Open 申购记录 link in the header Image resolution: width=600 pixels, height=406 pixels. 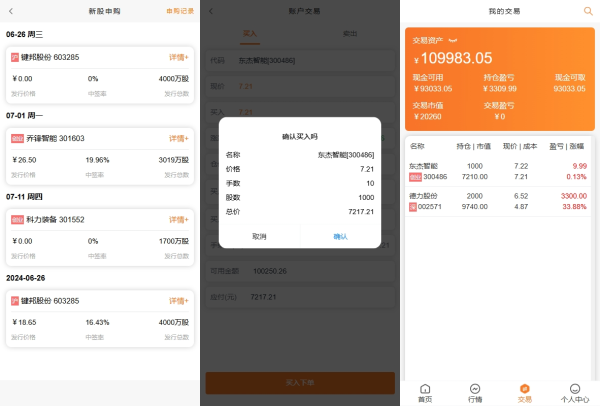pos(180,11)
